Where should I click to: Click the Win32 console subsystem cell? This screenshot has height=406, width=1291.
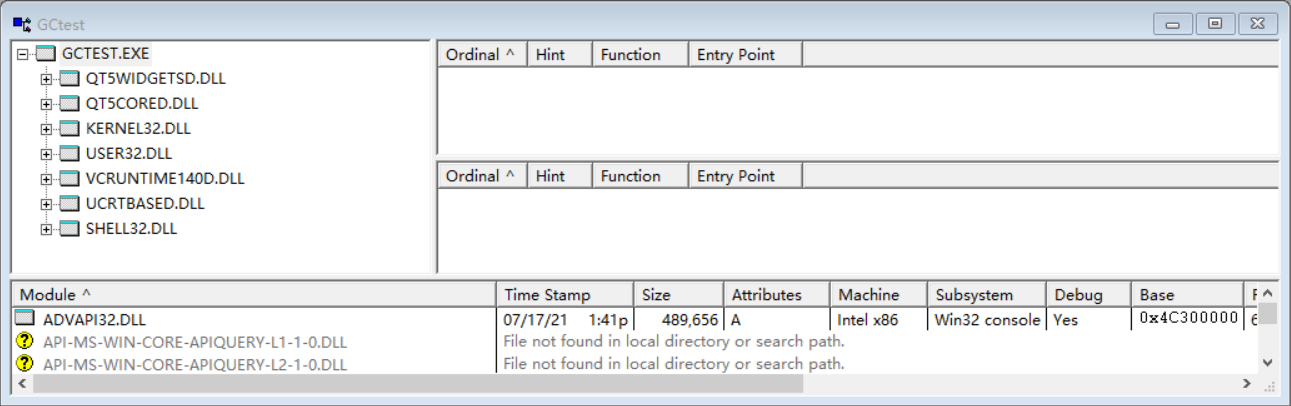(x=987, y=320)
